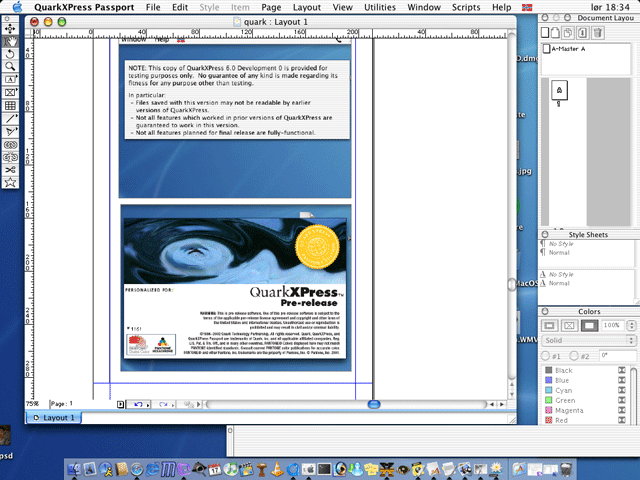Select gradient radio button #2

tap(574, 356)
